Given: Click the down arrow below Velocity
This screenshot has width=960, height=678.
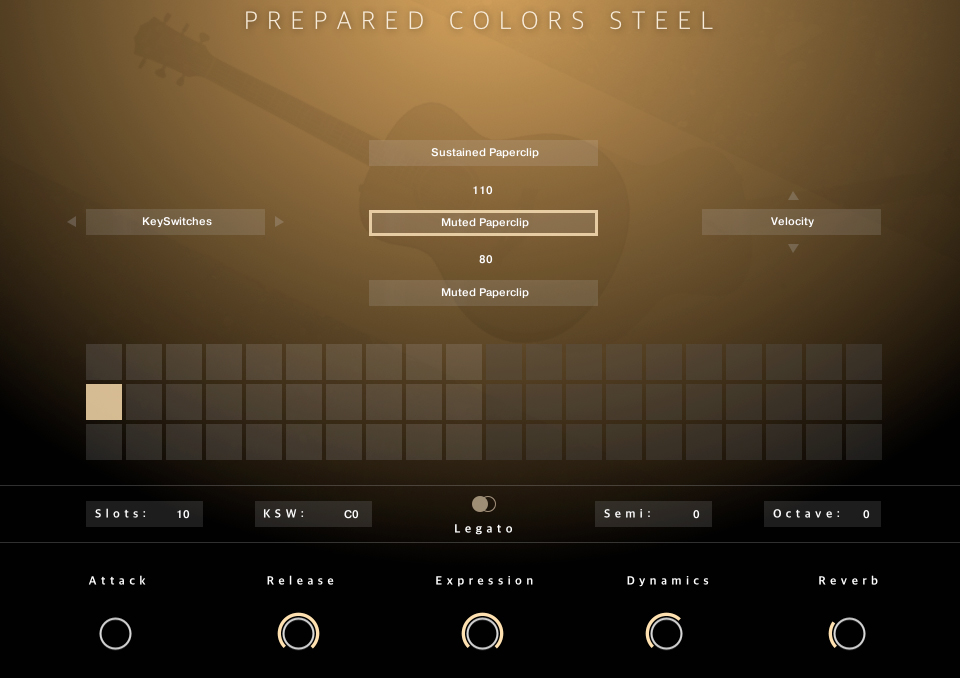Looking at the screenshot, I should (x=793, y=248).
